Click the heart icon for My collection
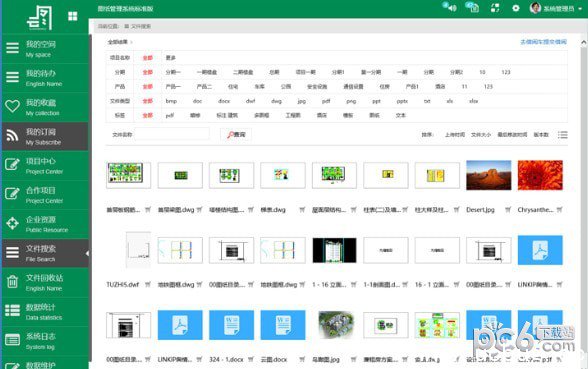The width and height of the screenshot is (588, 369). click(12, 106)
